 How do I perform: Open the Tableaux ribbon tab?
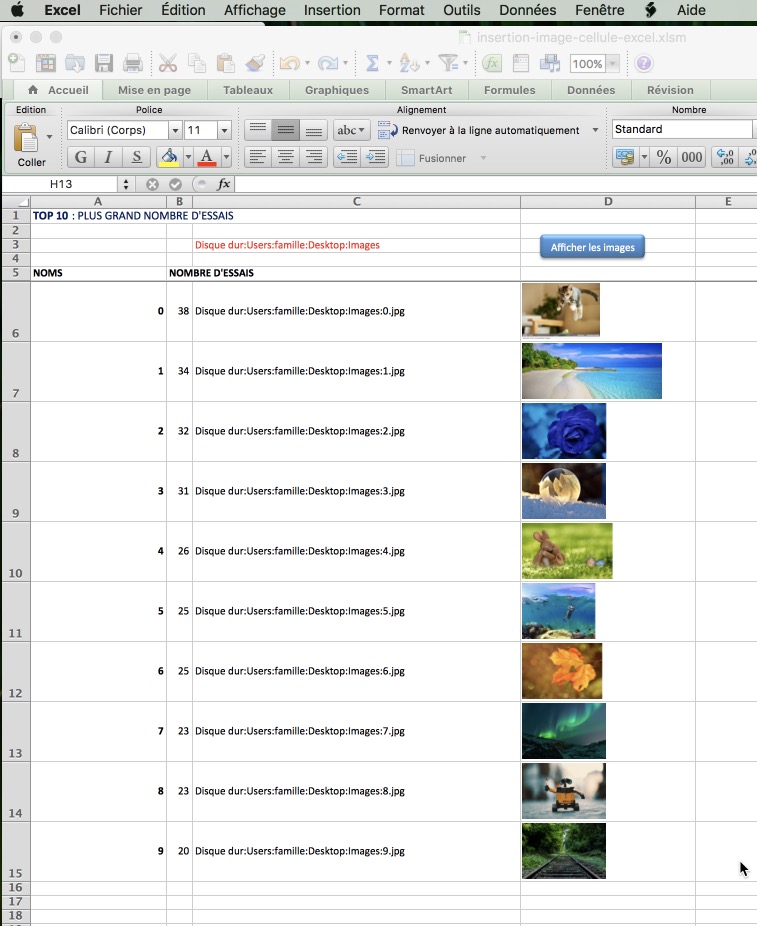pos(248,90)
